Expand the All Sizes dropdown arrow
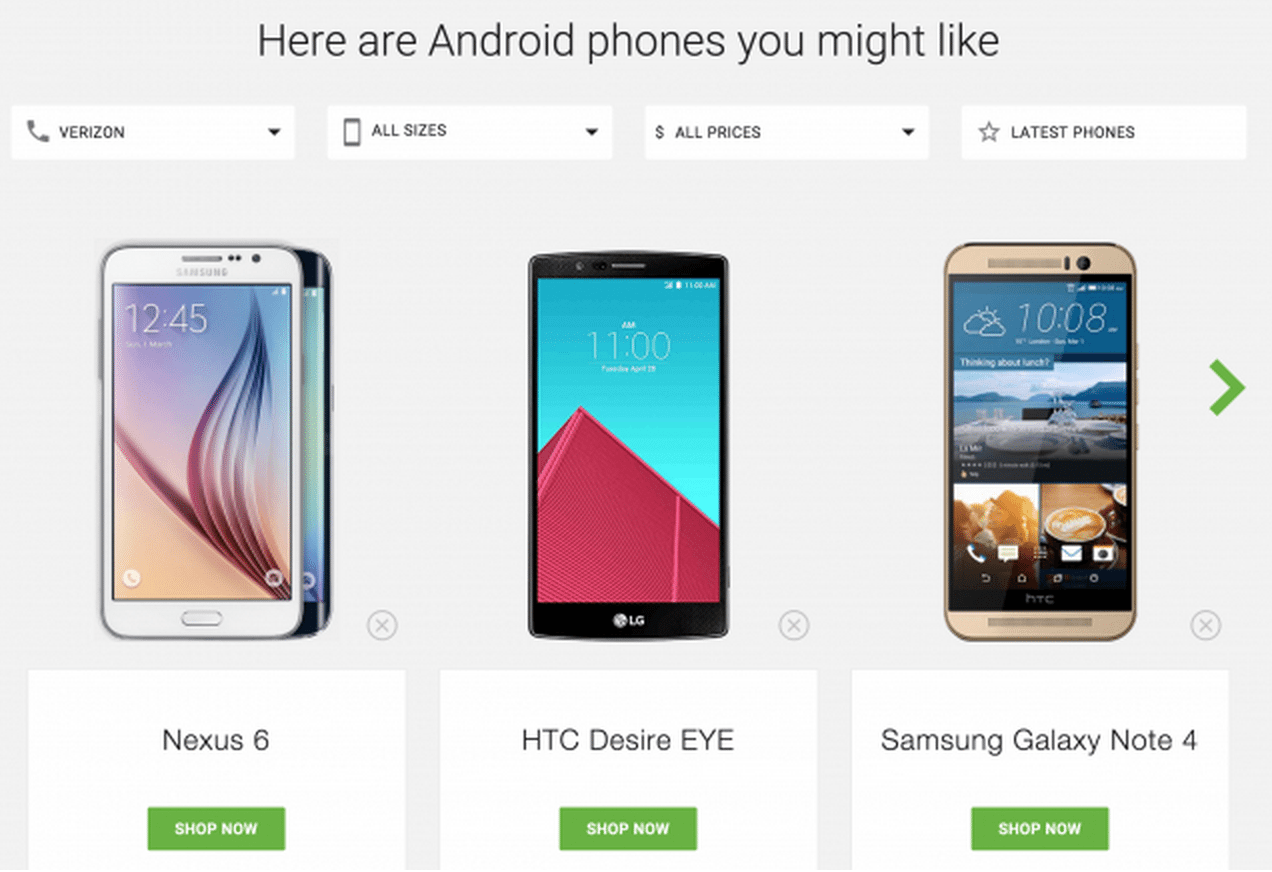Image resolution: width=1272 pixels, height=872 pixels. (592, 132)
